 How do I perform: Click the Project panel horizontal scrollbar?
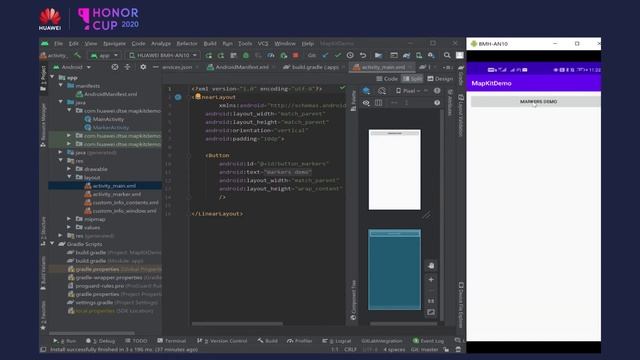[91, 333]
